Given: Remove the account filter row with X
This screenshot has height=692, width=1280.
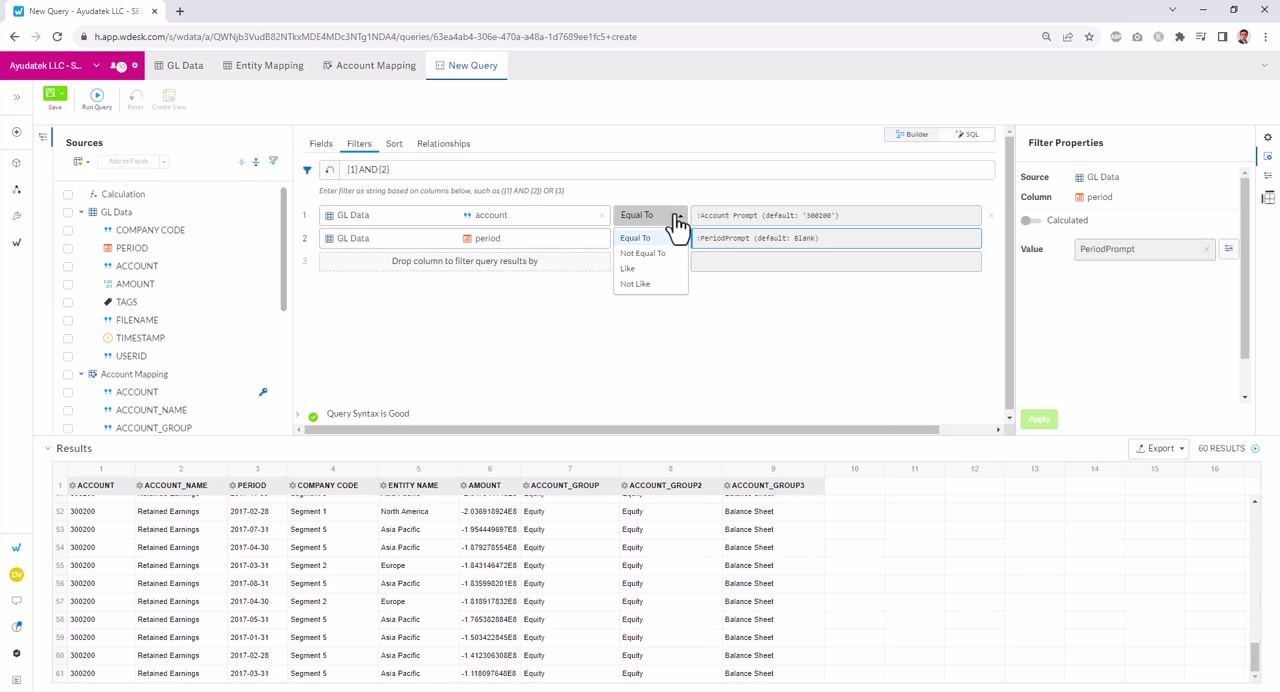Looking at the screenshot, I should point(991,215).
